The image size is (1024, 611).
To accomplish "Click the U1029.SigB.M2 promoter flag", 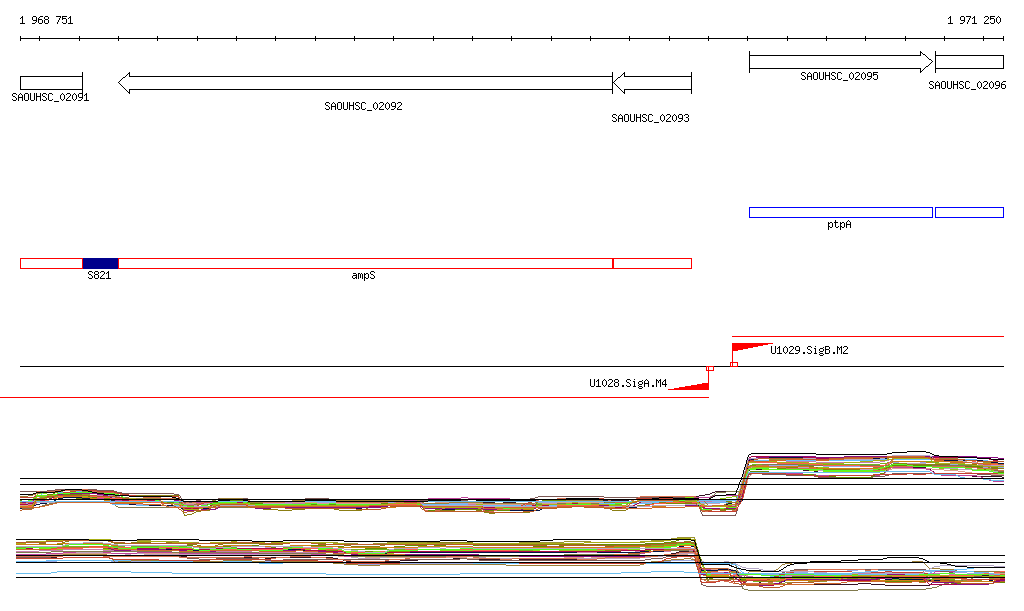I will coord(752,348).
